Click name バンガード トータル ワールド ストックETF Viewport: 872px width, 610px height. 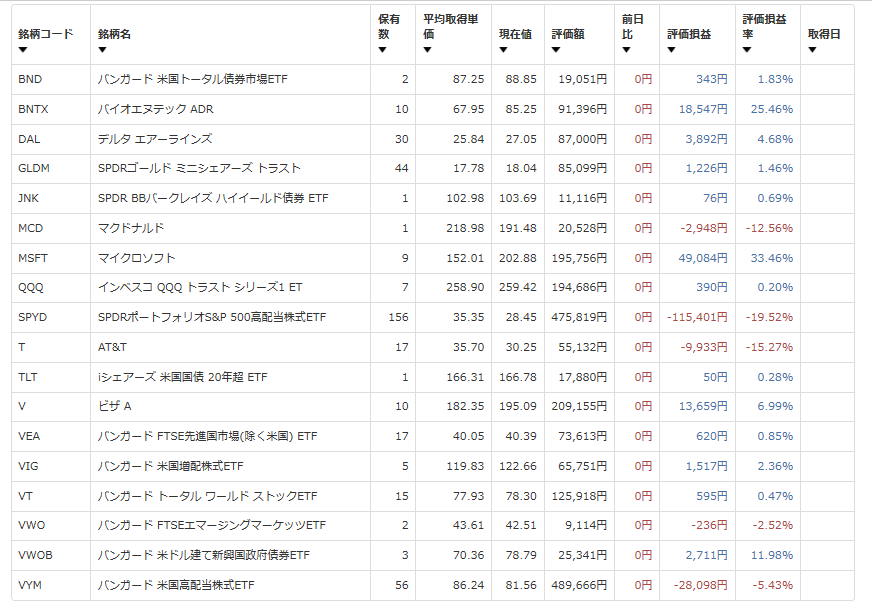(x=207, y=497)
